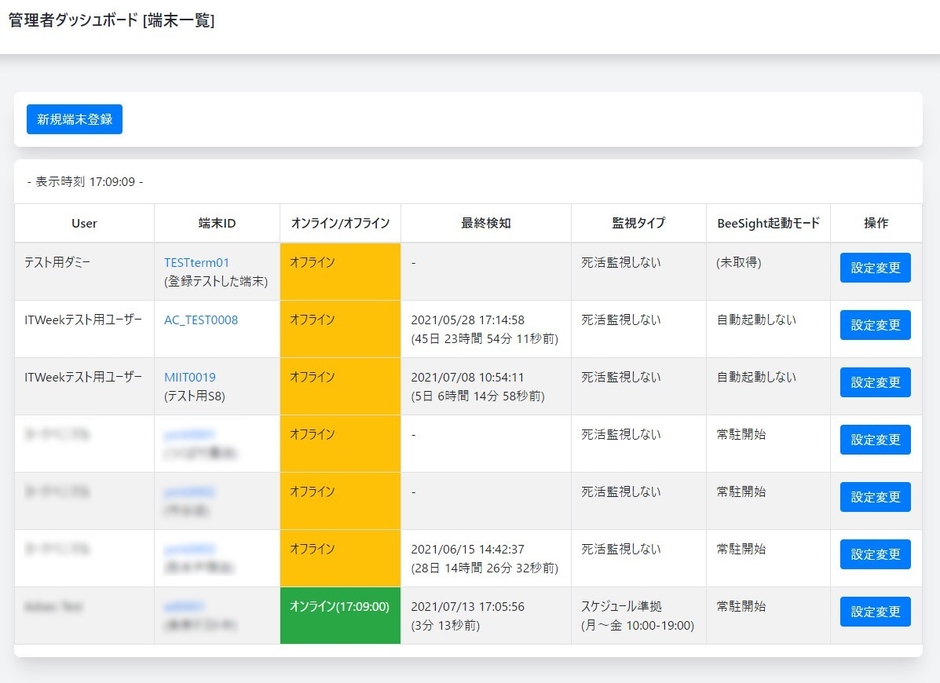Click the top オフライン status cell

(x=339, y=267)
